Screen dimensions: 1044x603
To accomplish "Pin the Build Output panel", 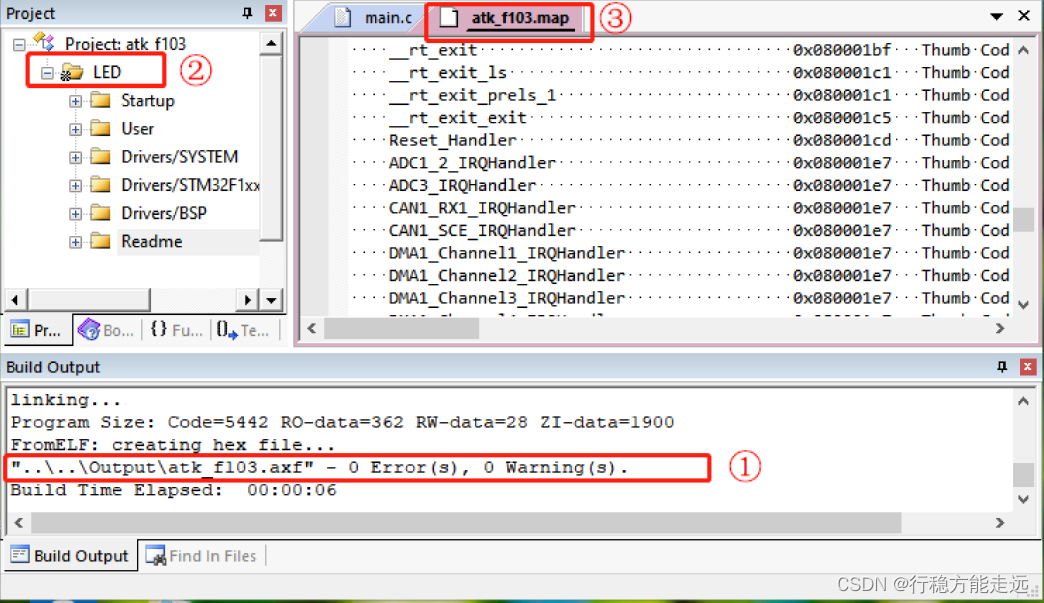I will pyautogui.click(x=1001, y=367).
